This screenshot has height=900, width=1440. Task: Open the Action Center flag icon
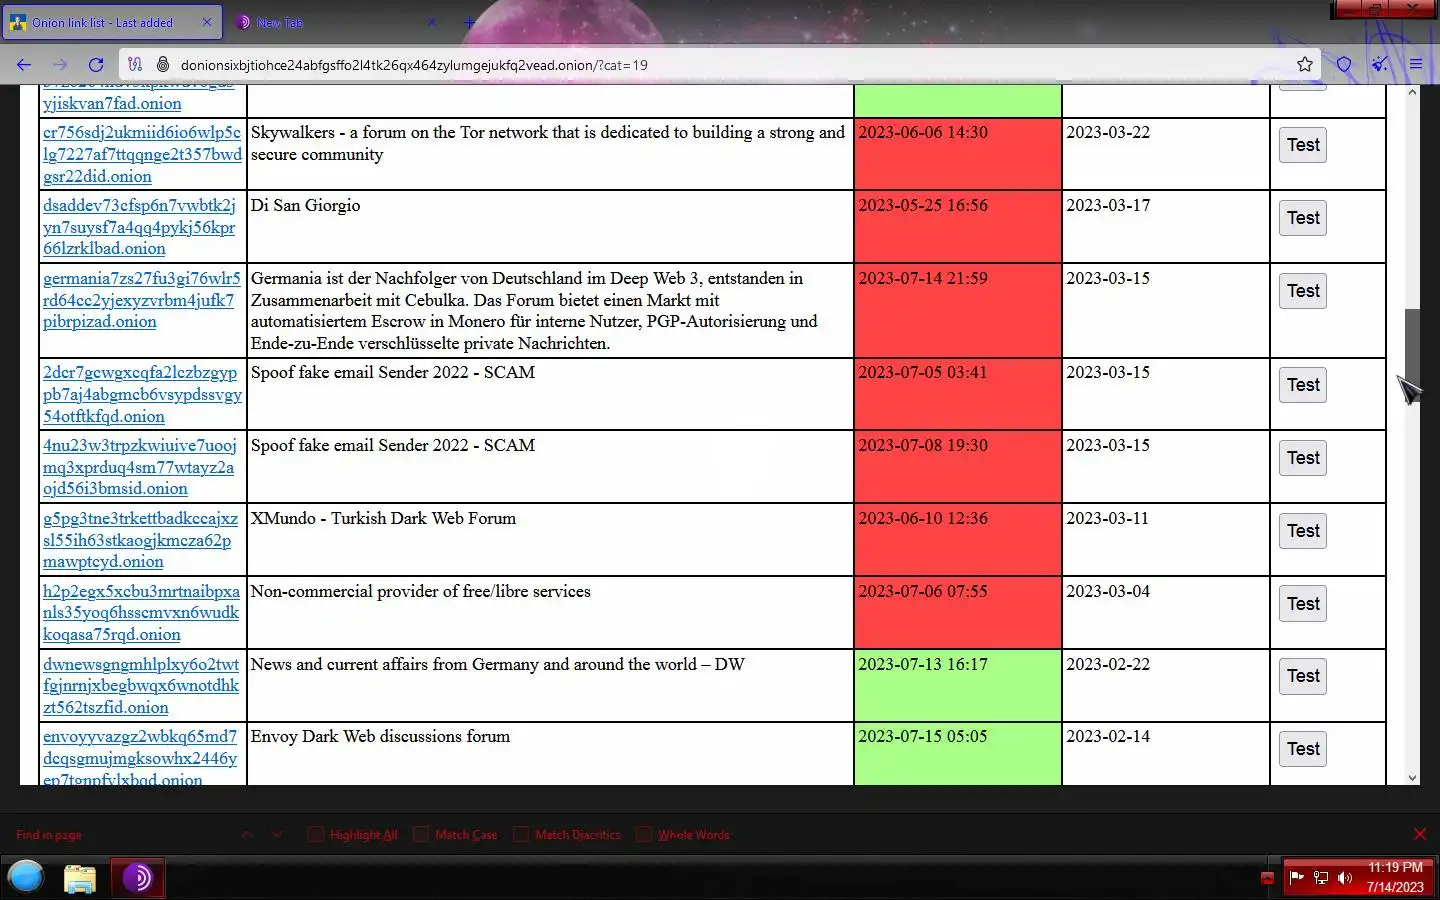coord(1296,878)
